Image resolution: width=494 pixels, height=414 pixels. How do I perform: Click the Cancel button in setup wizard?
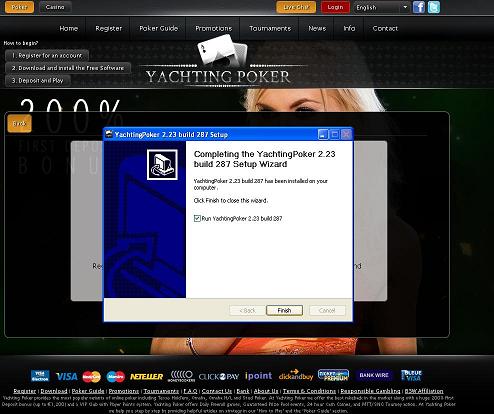(327, 310)
